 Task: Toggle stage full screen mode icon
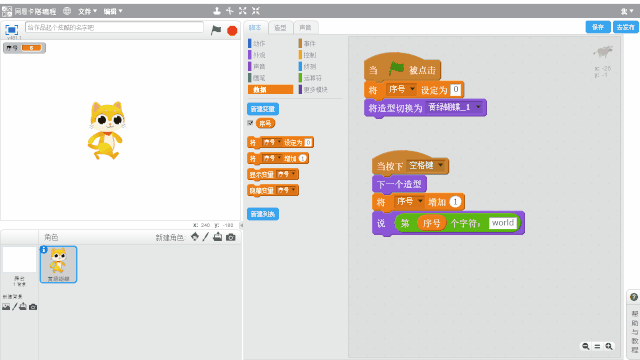pos(11,30)
